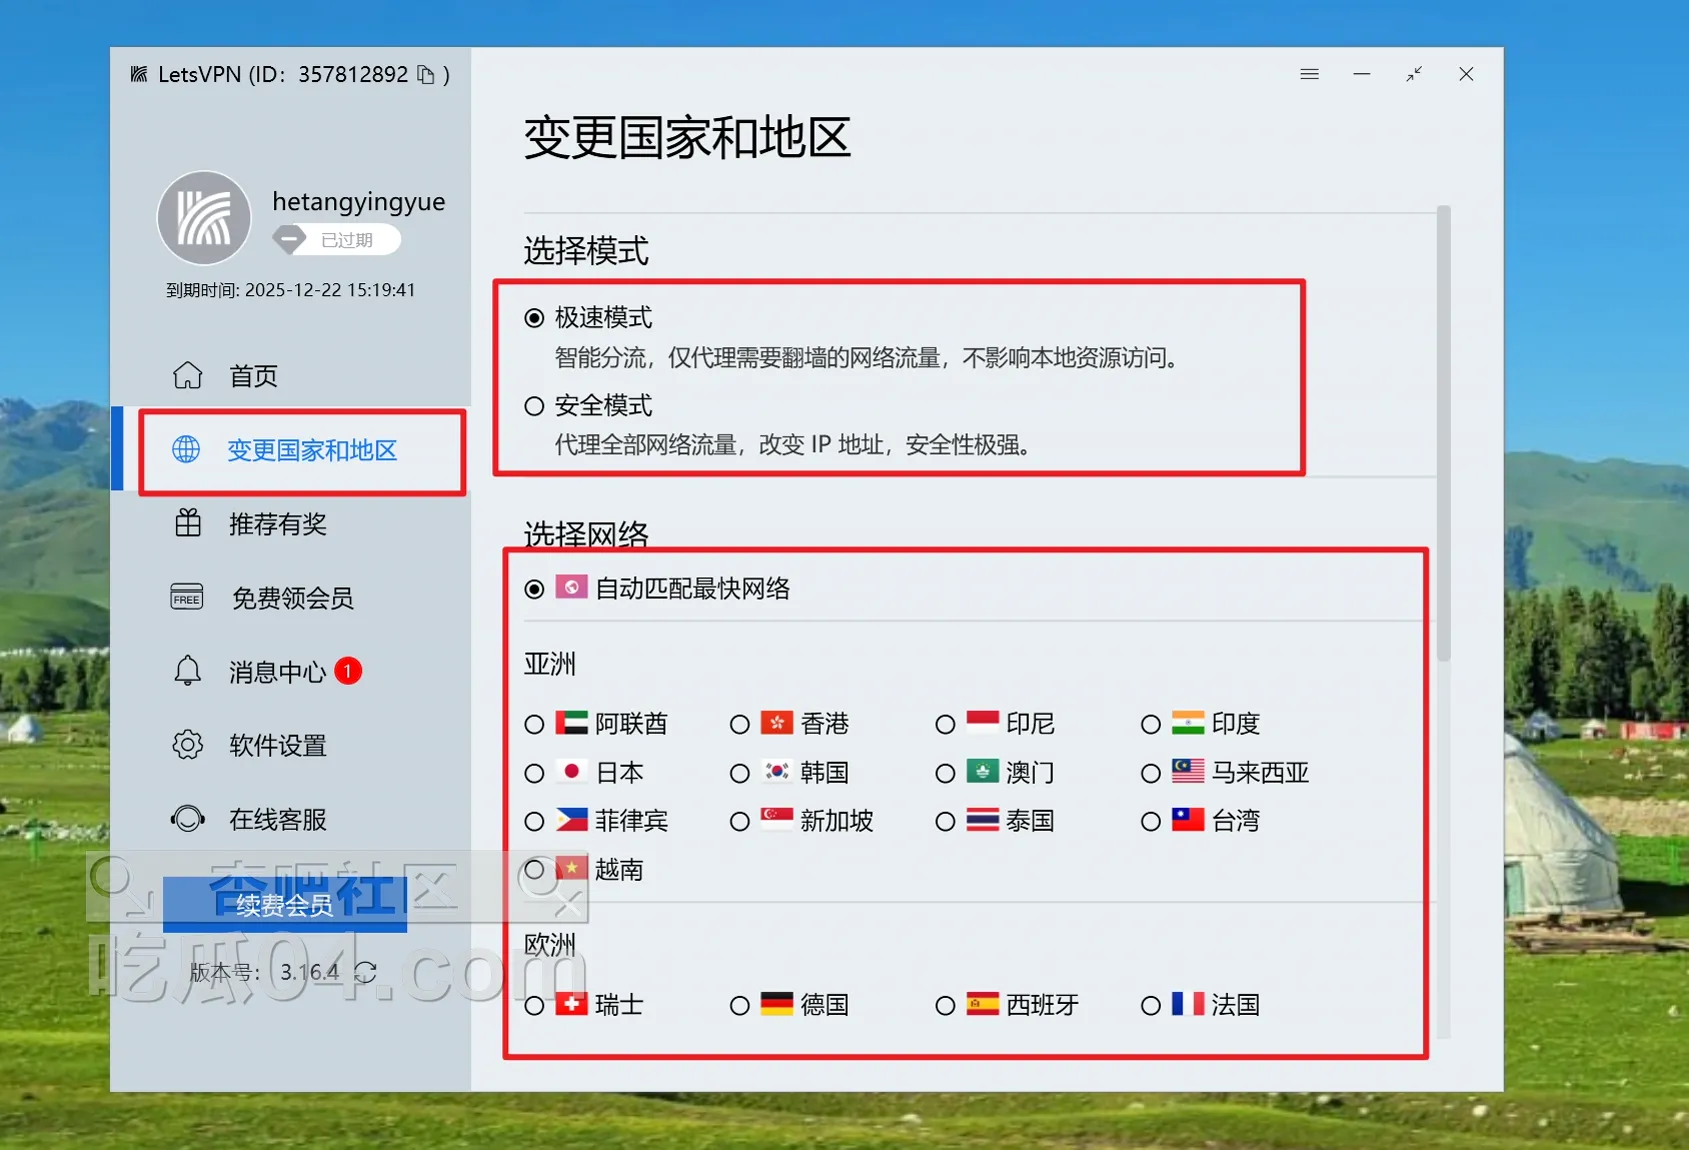Choose the 德国 network radio button
This screenshot has height=1150, width=1689.
(740, 1005)
